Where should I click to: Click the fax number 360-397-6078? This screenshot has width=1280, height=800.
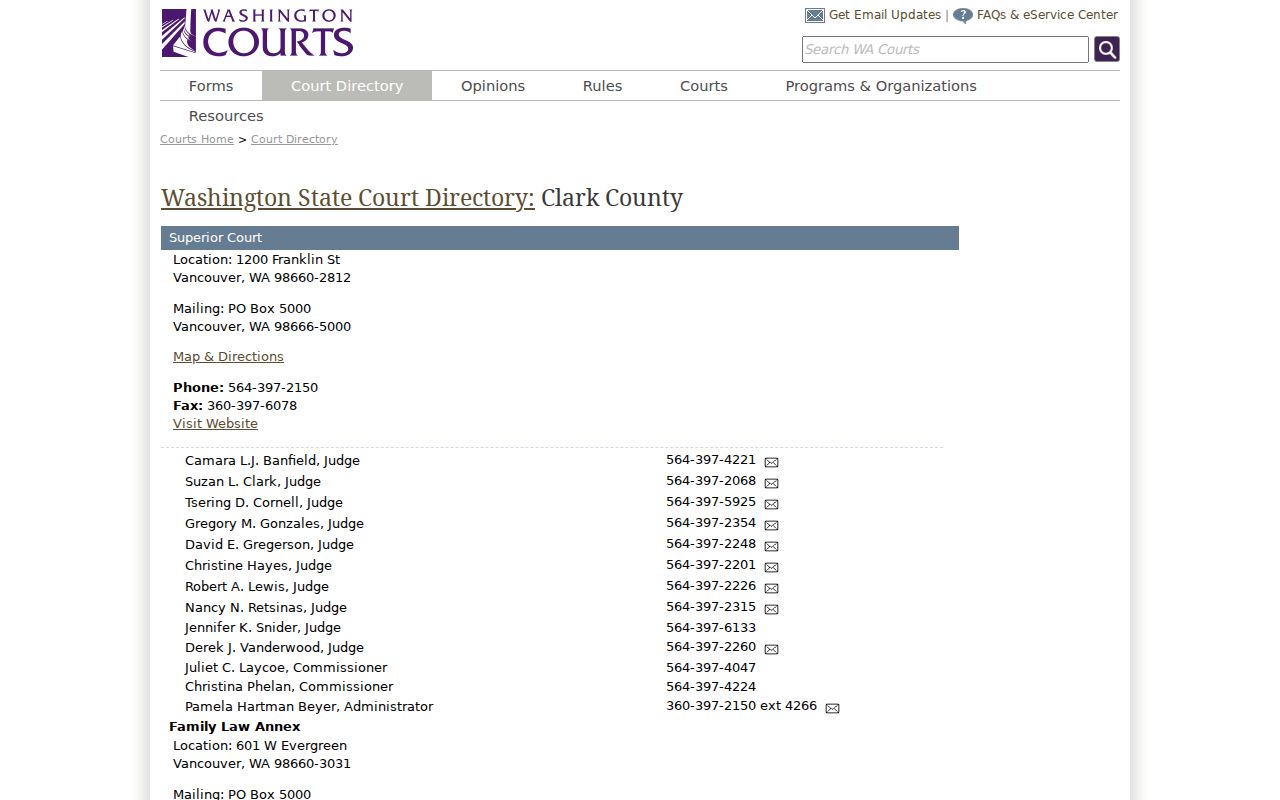click(x=252, y=406)
